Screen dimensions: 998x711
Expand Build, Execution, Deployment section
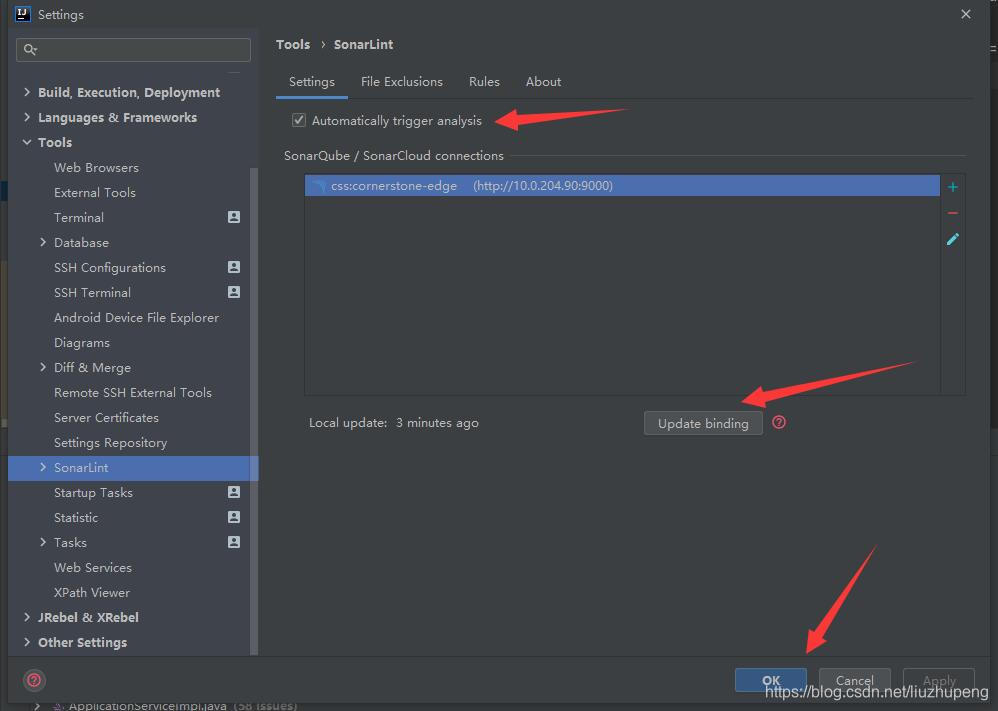pyautogui.click(x=27, y=92)
